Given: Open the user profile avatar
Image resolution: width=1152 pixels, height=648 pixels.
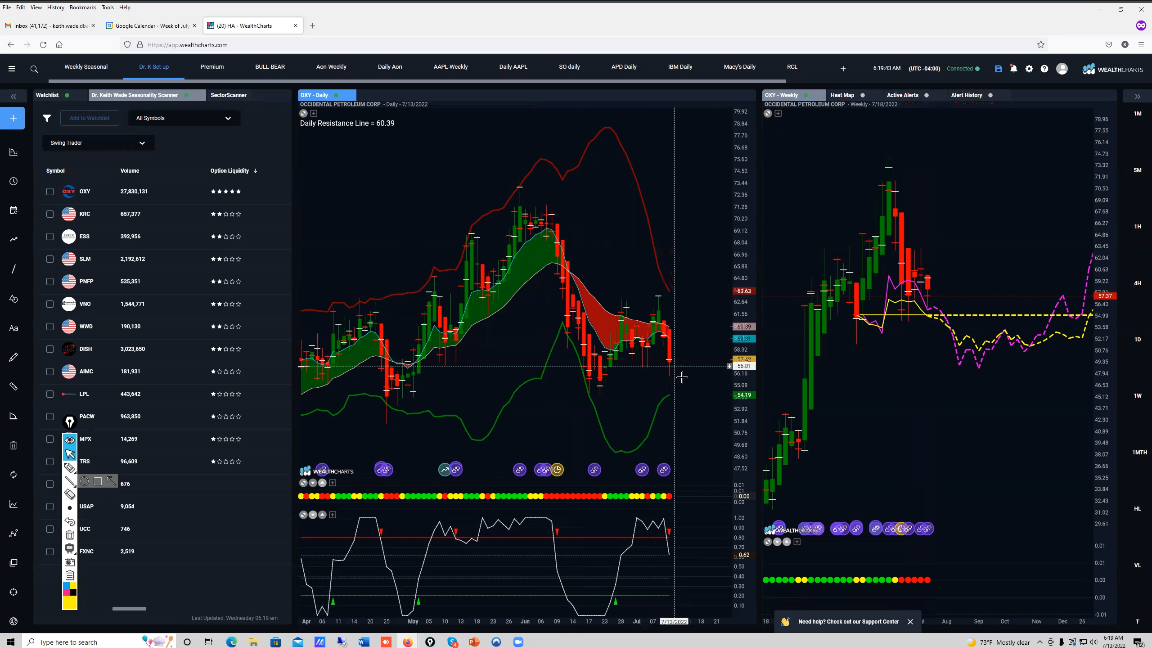Looking at the screenshot, I should tap(1062, 68).
